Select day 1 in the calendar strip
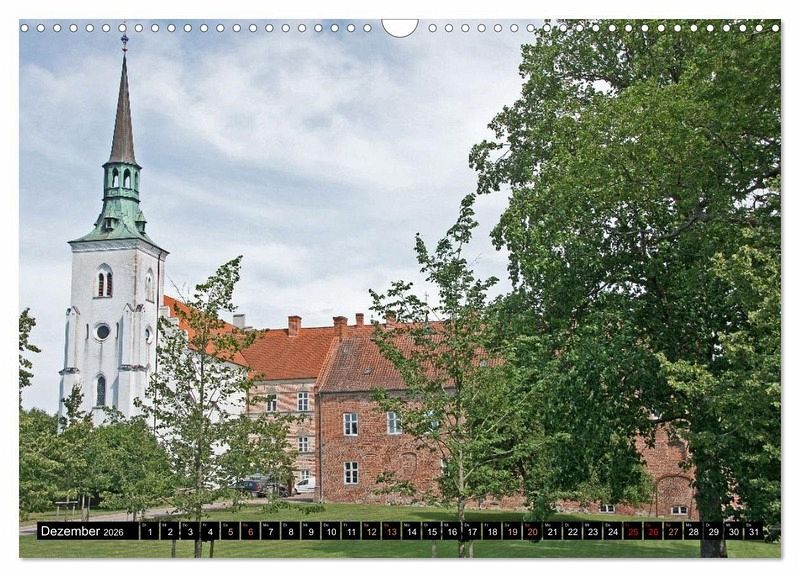Viewport: 800px width, 577px height. point(149,531)
